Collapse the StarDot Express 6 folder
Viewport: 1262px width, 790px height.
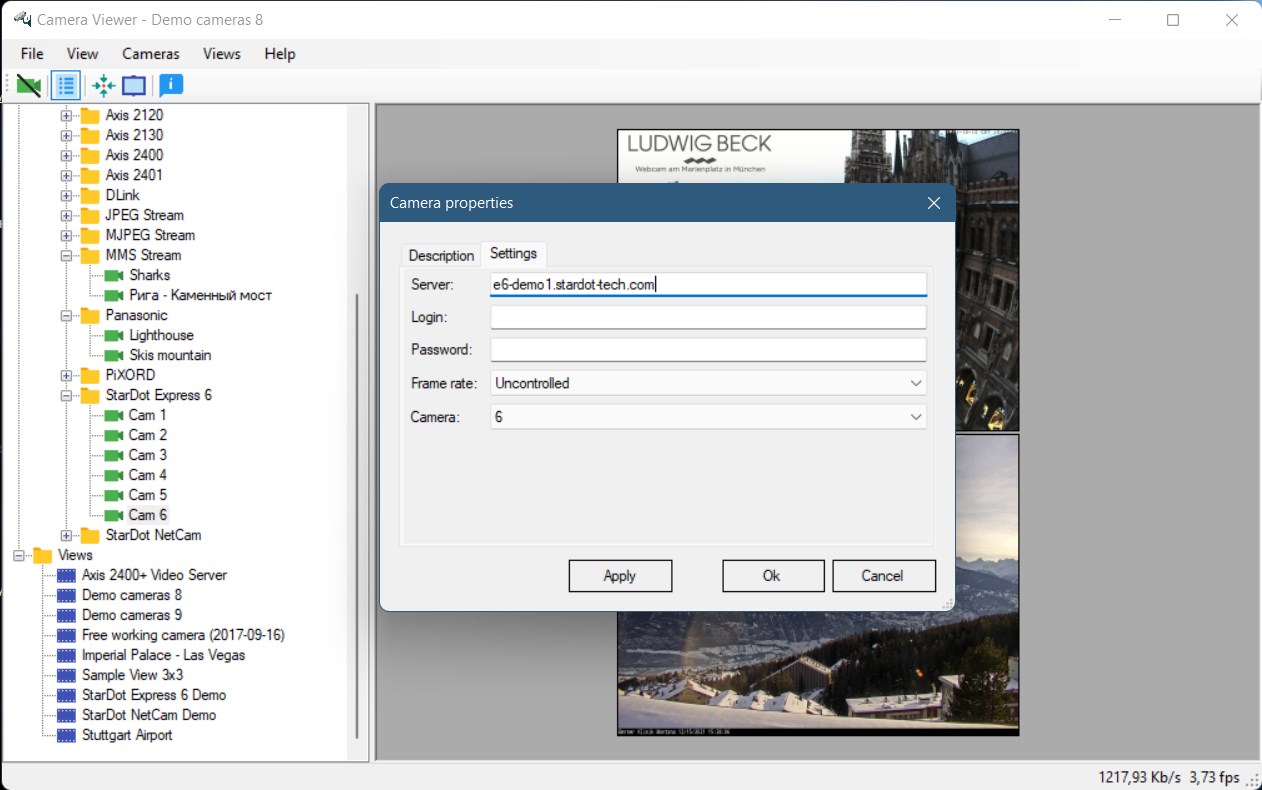pyautogui.click(x=67, y=395)
